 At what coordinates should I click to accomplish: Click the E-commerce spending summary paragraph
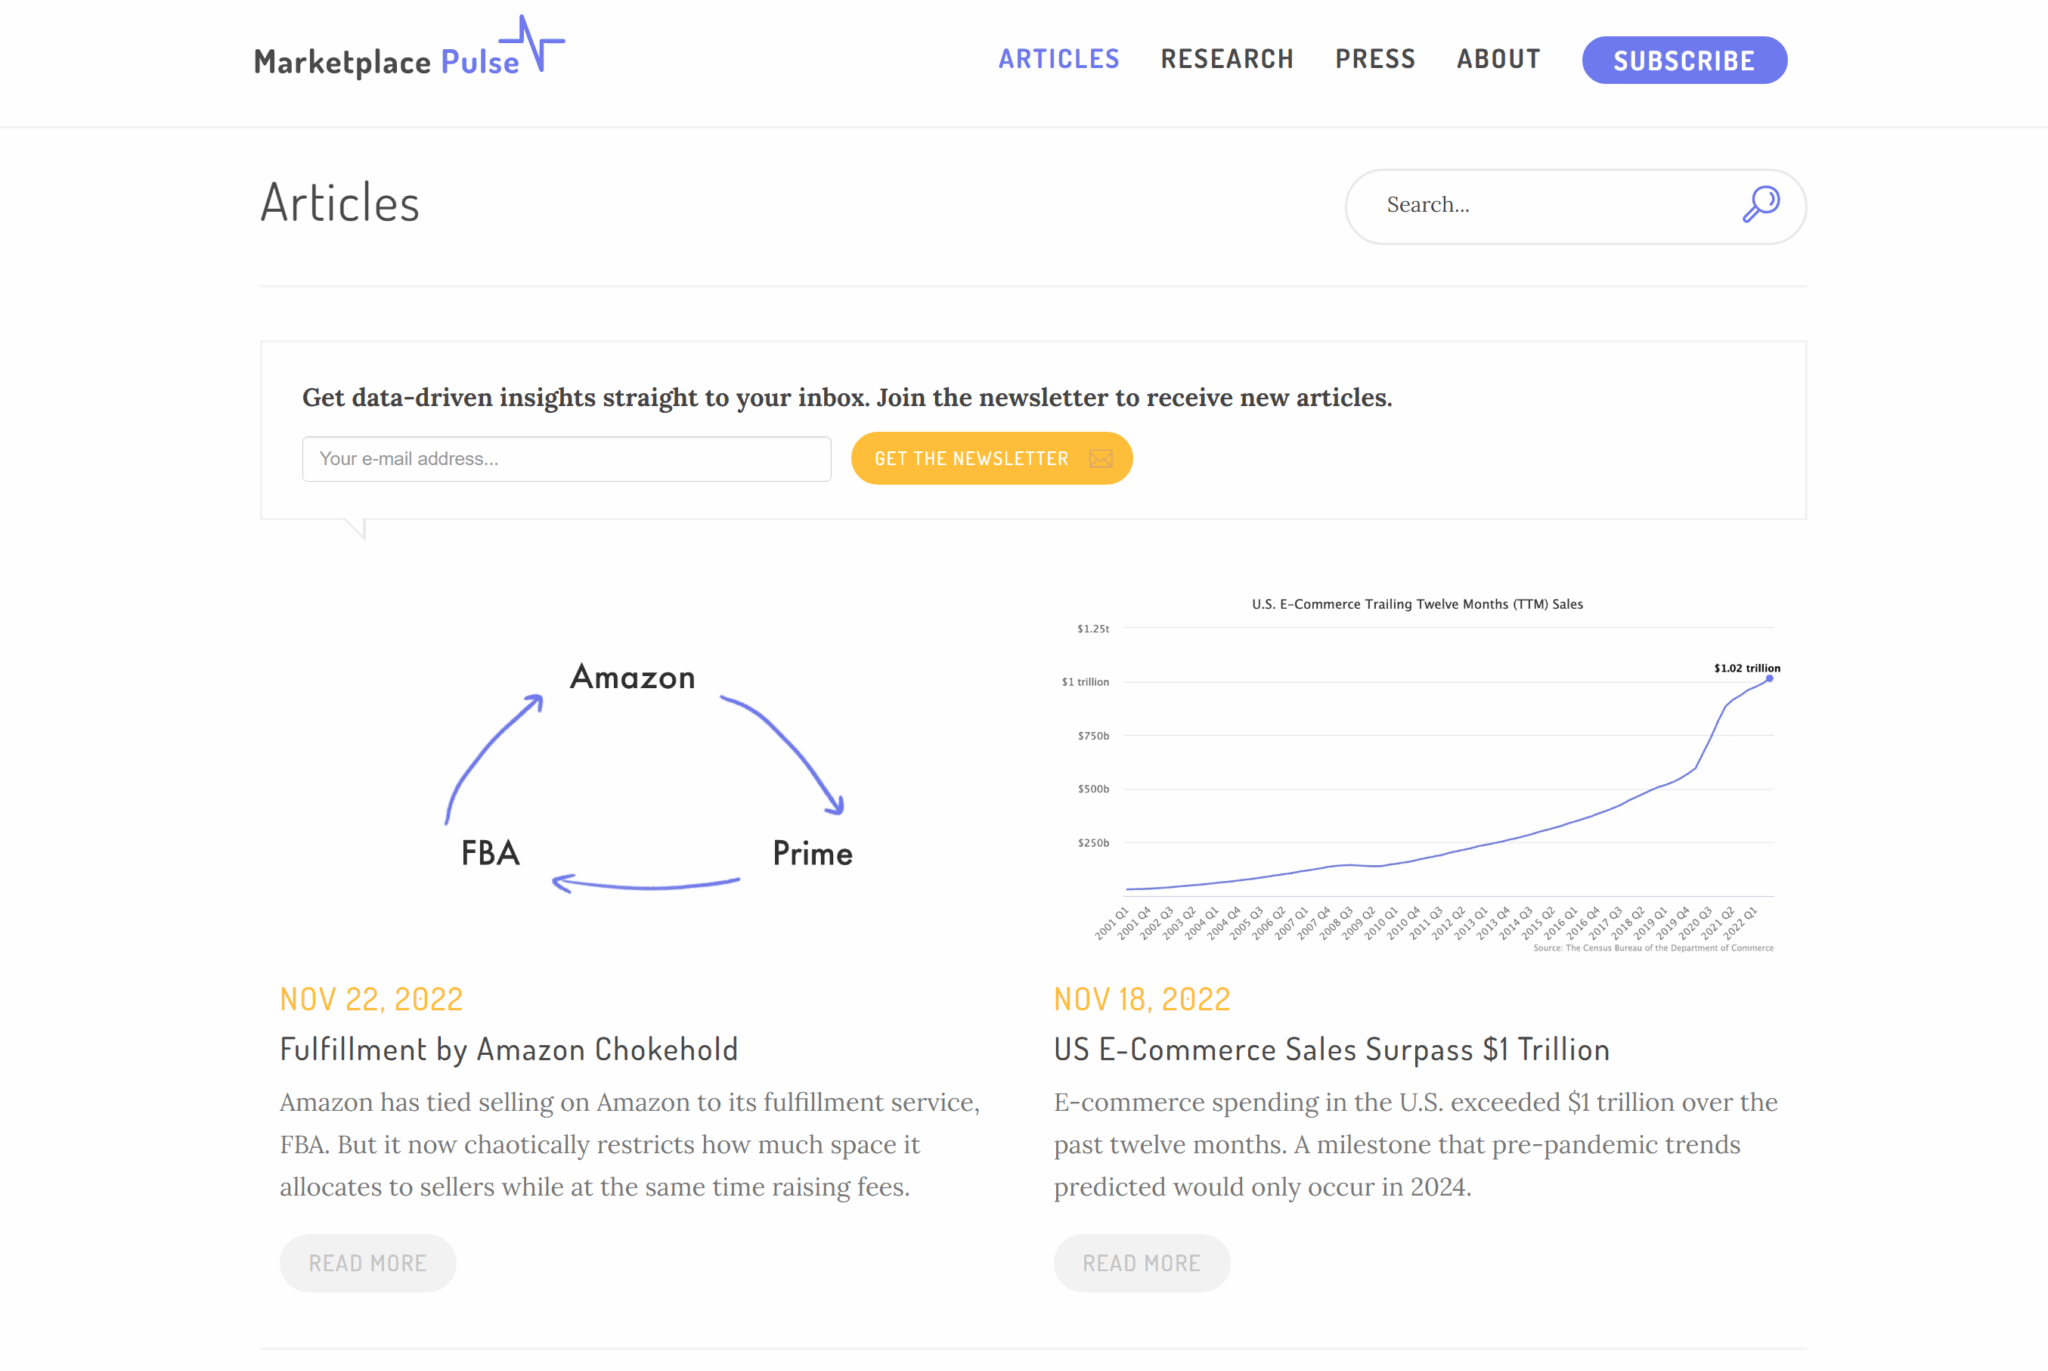coord(1416,1145)
